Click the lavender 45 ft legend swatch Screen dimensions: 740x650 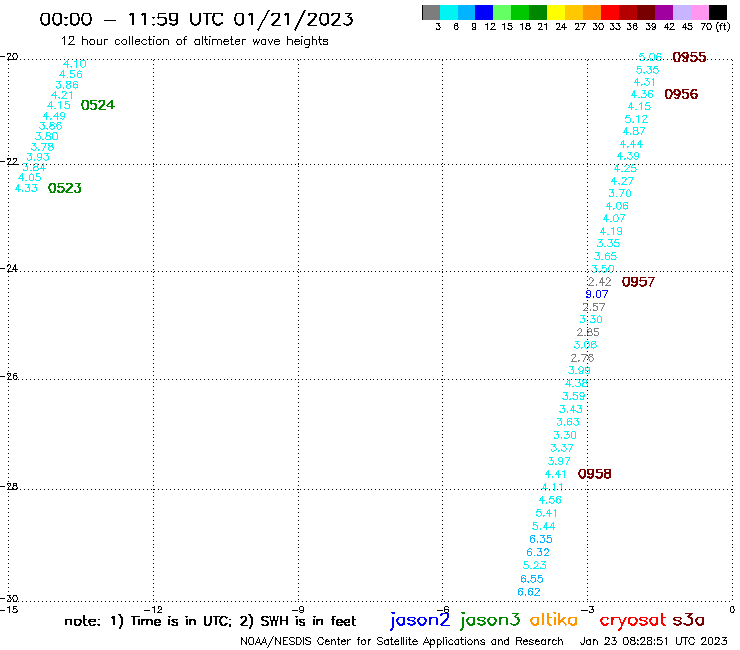coord(682,12)
